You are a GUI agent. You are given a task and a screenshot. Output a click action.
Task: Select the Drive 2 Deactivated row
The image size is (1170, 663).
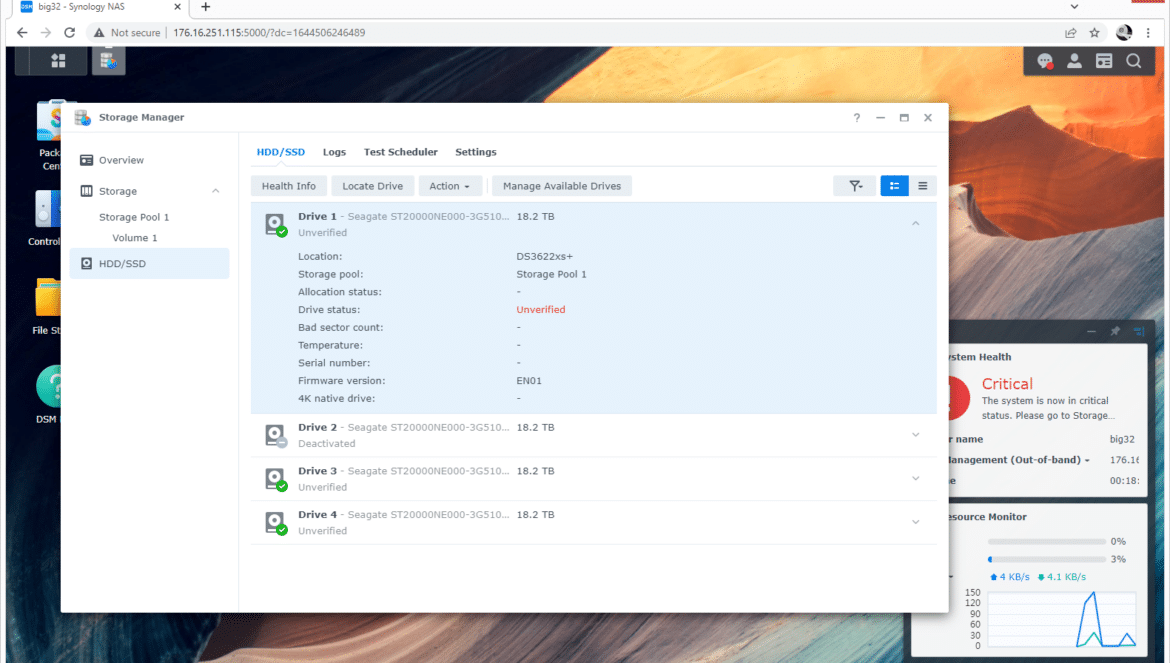point(594,436)
